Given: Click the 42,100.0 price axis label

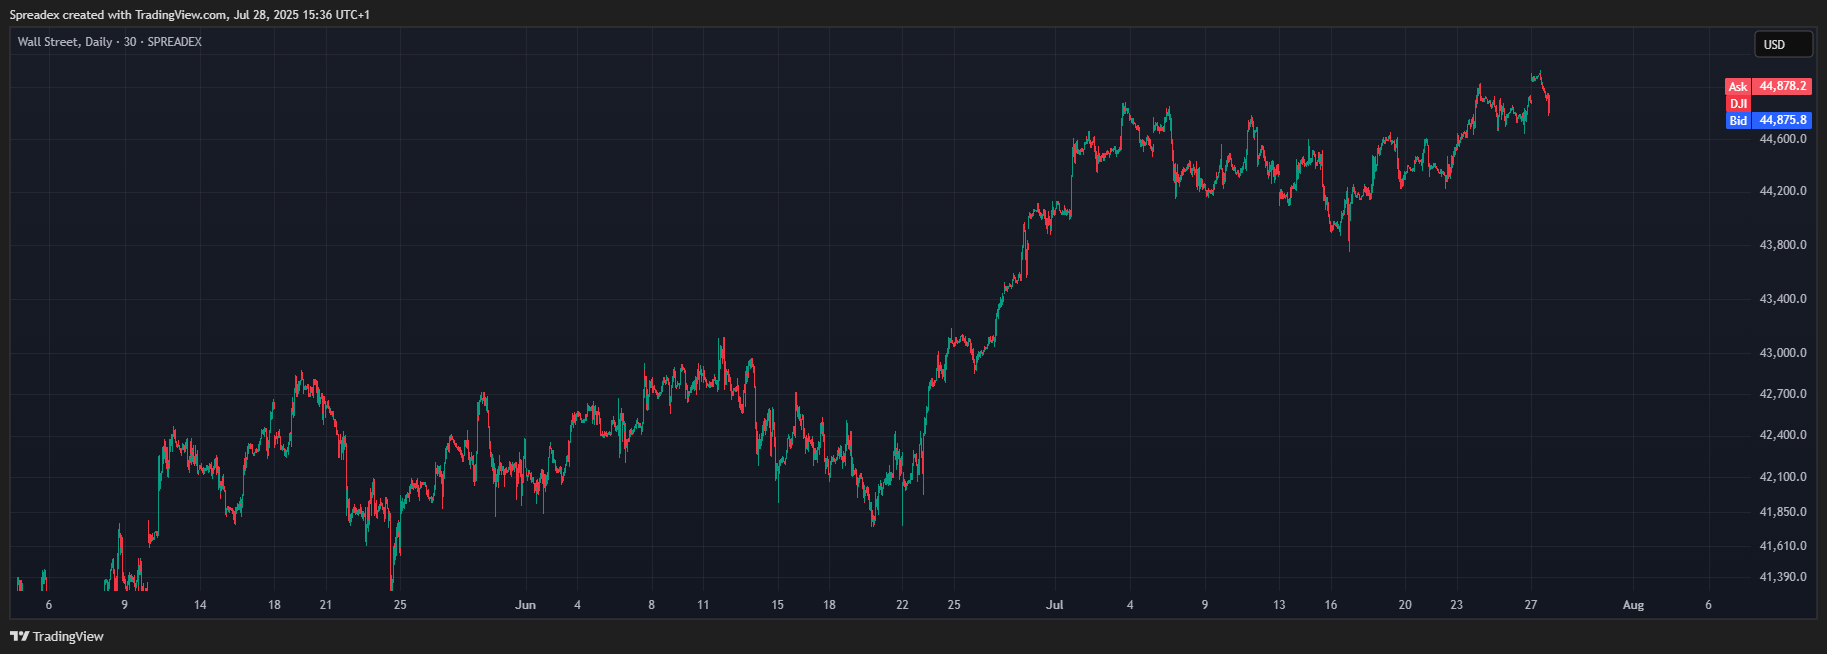Looking at the screenshot, I should pos(1783,477).
